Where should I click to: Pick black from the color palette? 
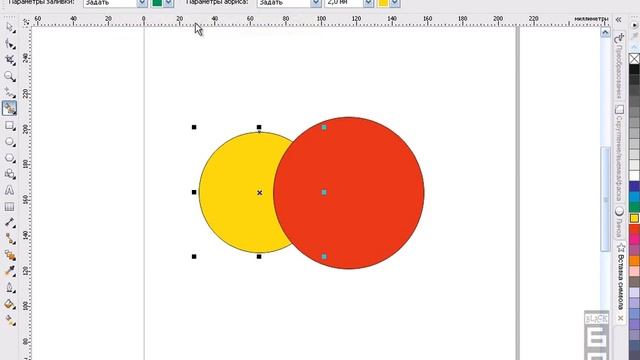click(x=634, y=69)
